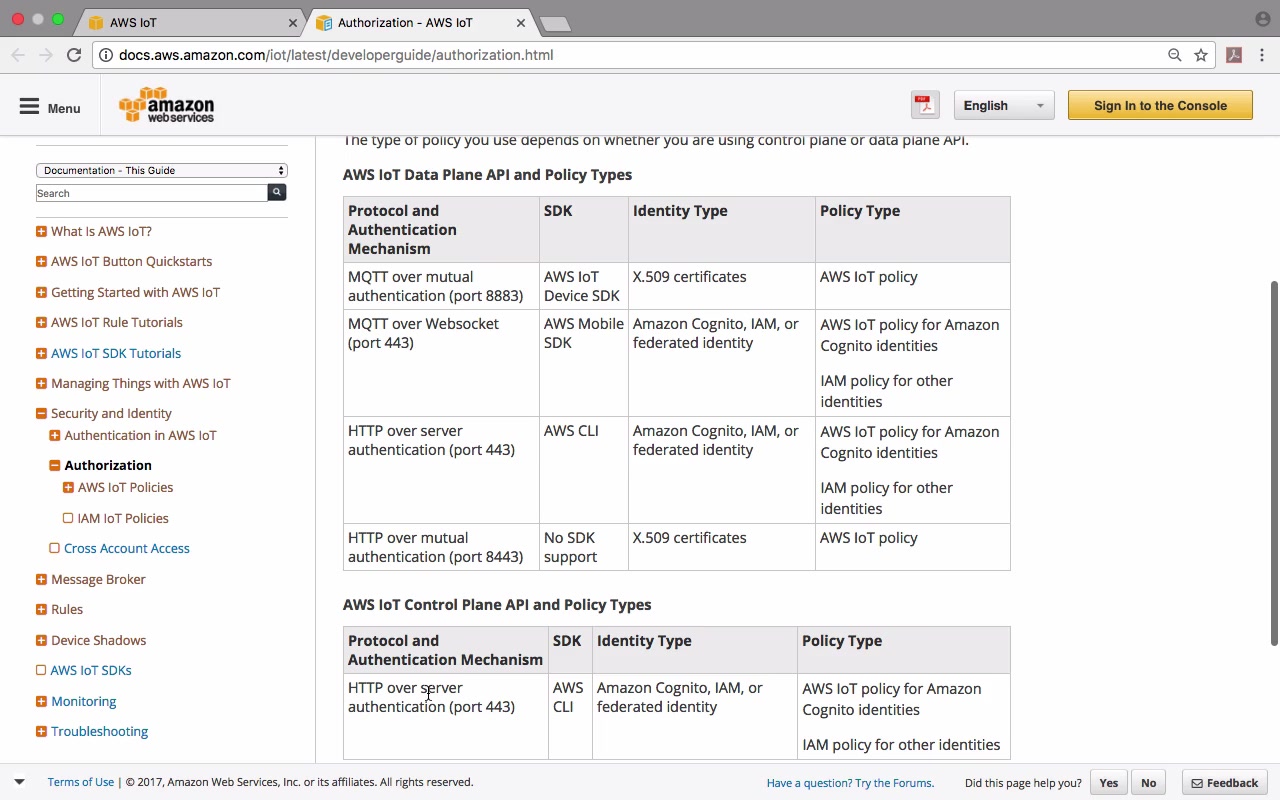Open the English language dropdown
The image size is (1280, 800).
pyautogui.click(x=1003, y=105)
